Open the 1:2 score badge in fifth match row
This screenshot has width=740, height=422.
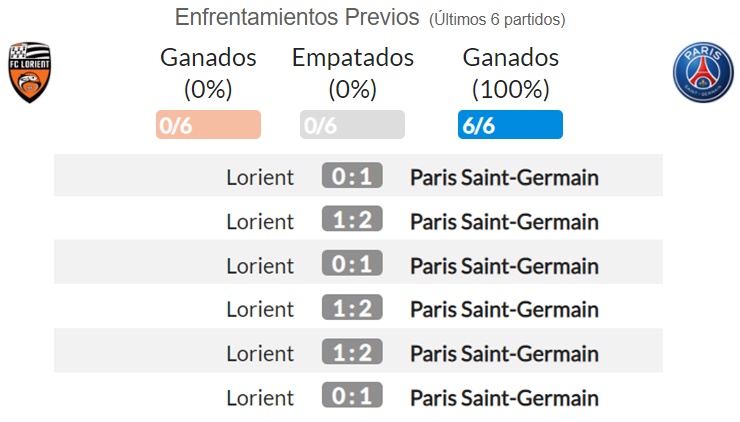click(352, 352)
